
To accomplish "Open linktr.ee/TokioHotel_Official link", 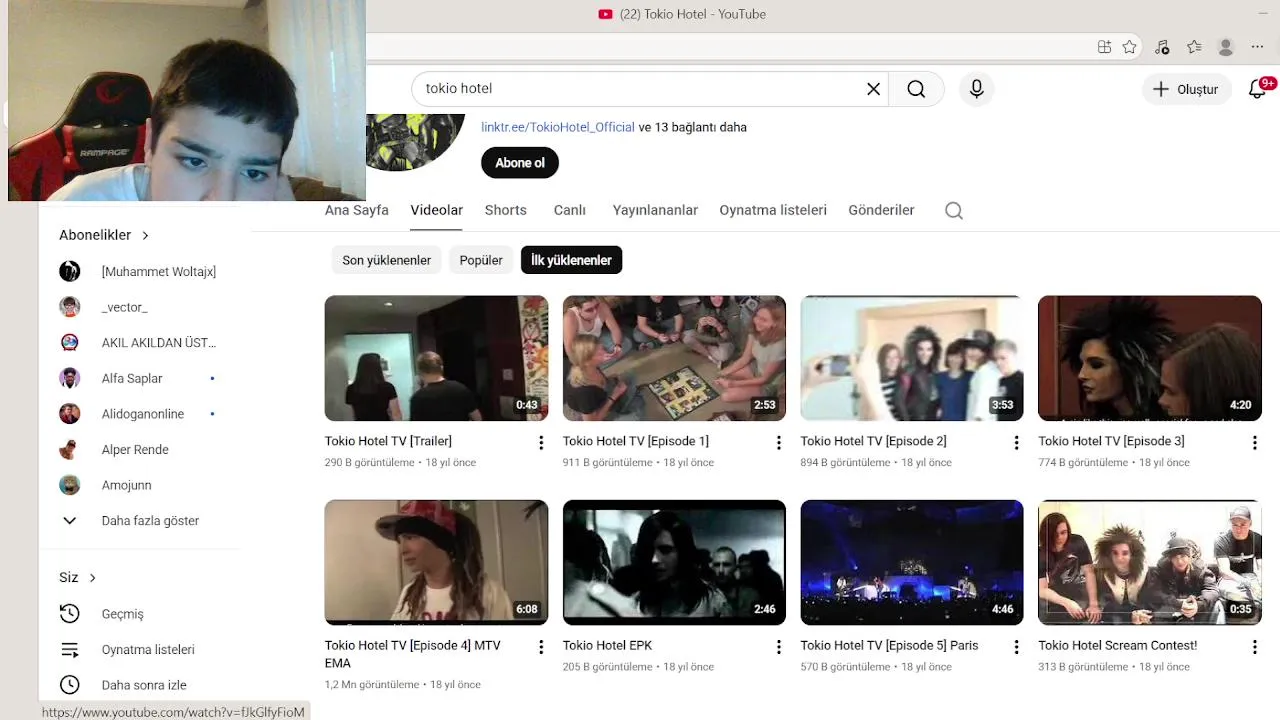I will click(558, 127).
